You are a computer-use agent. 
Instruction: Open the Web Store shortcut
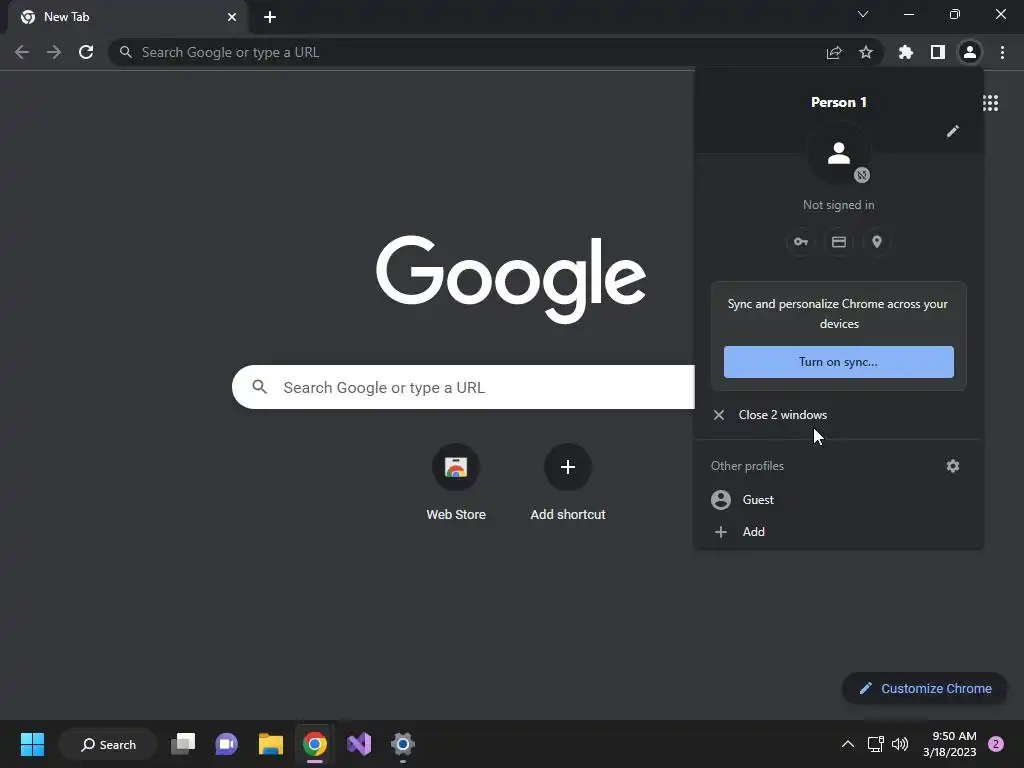[456, 482]
